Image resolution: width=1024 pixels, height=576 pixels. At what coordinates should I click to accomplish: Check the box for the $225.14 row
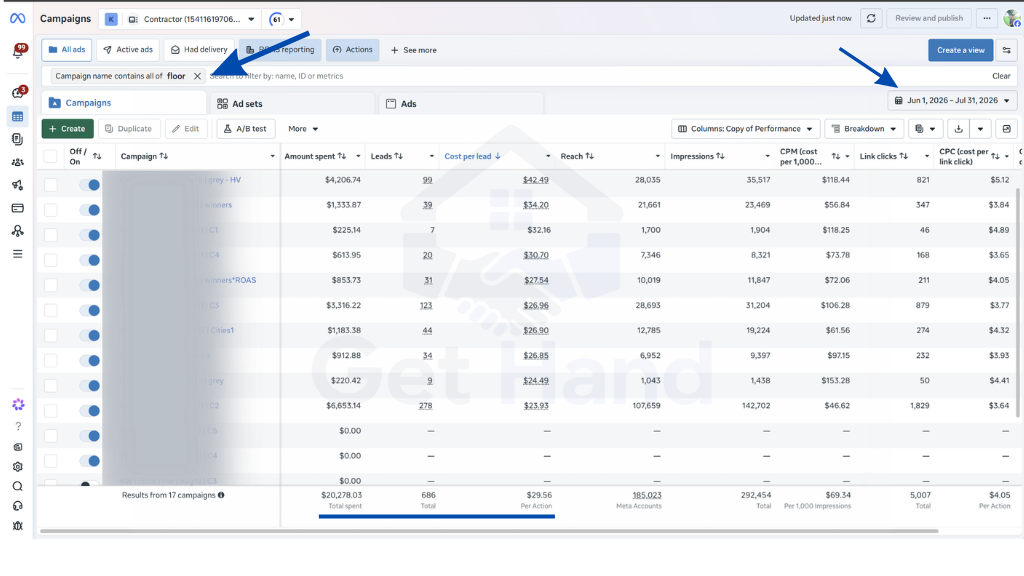pyautogui.click(x=50, y=235)
